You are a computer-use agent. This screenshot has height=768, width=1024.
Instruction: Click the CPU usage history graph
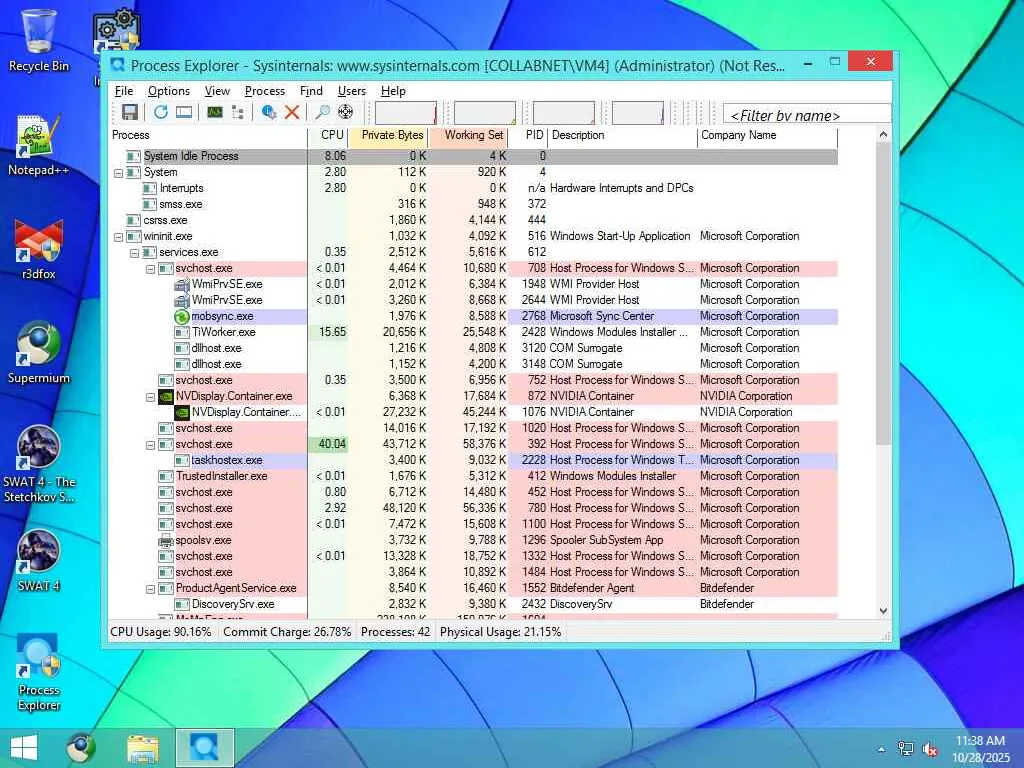click(x=406, y=112)
